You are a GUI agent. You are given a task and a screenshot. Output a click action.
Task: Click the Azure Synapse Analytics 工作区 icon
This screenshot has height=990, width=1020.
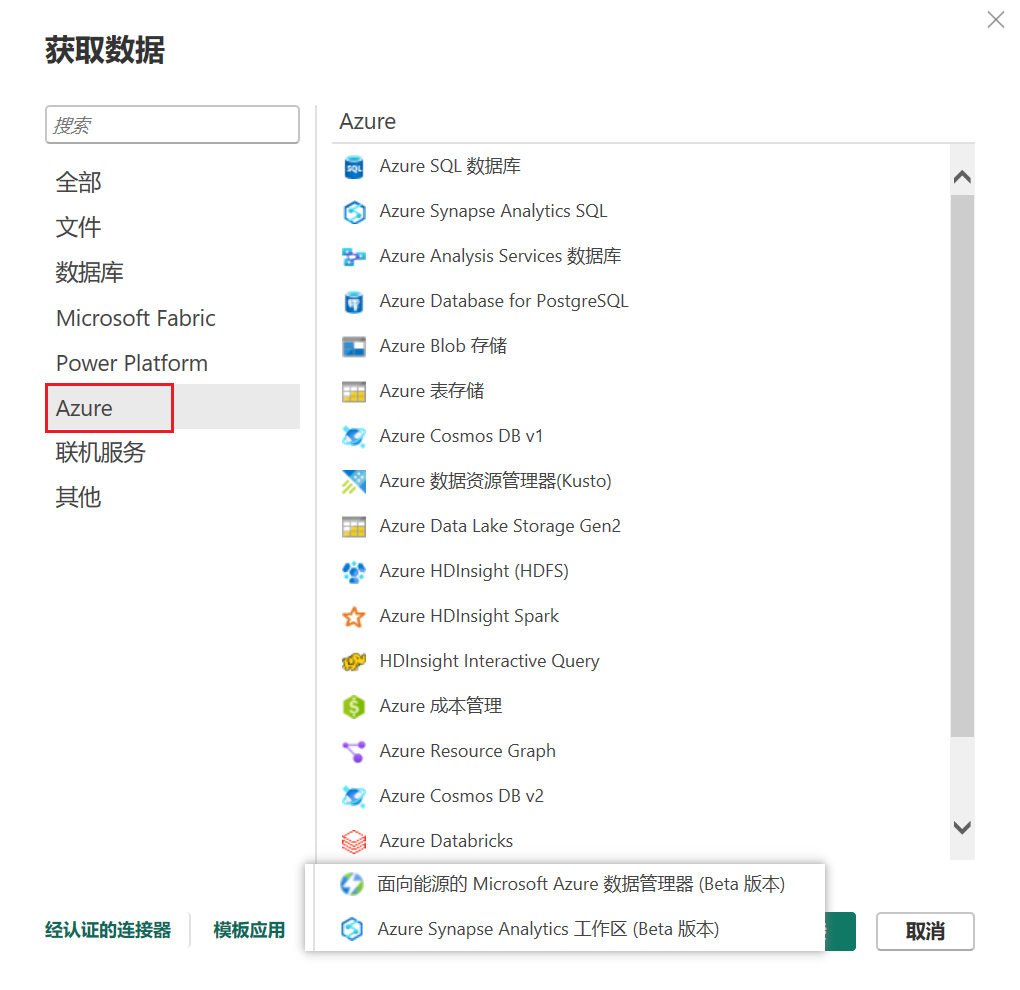coord(352,929)
